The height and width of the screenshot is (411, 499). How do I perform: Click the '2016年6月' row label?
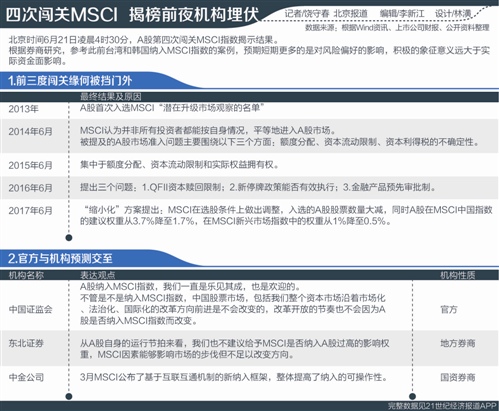(30, 188)
